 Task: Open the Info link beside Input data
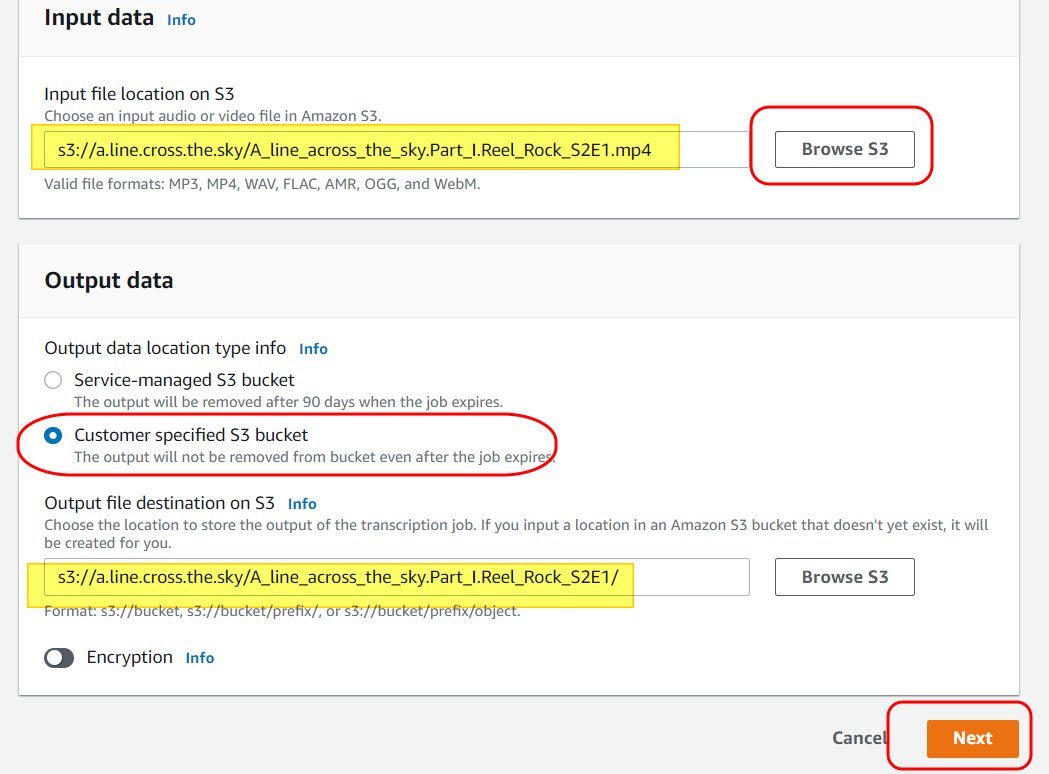181,20
